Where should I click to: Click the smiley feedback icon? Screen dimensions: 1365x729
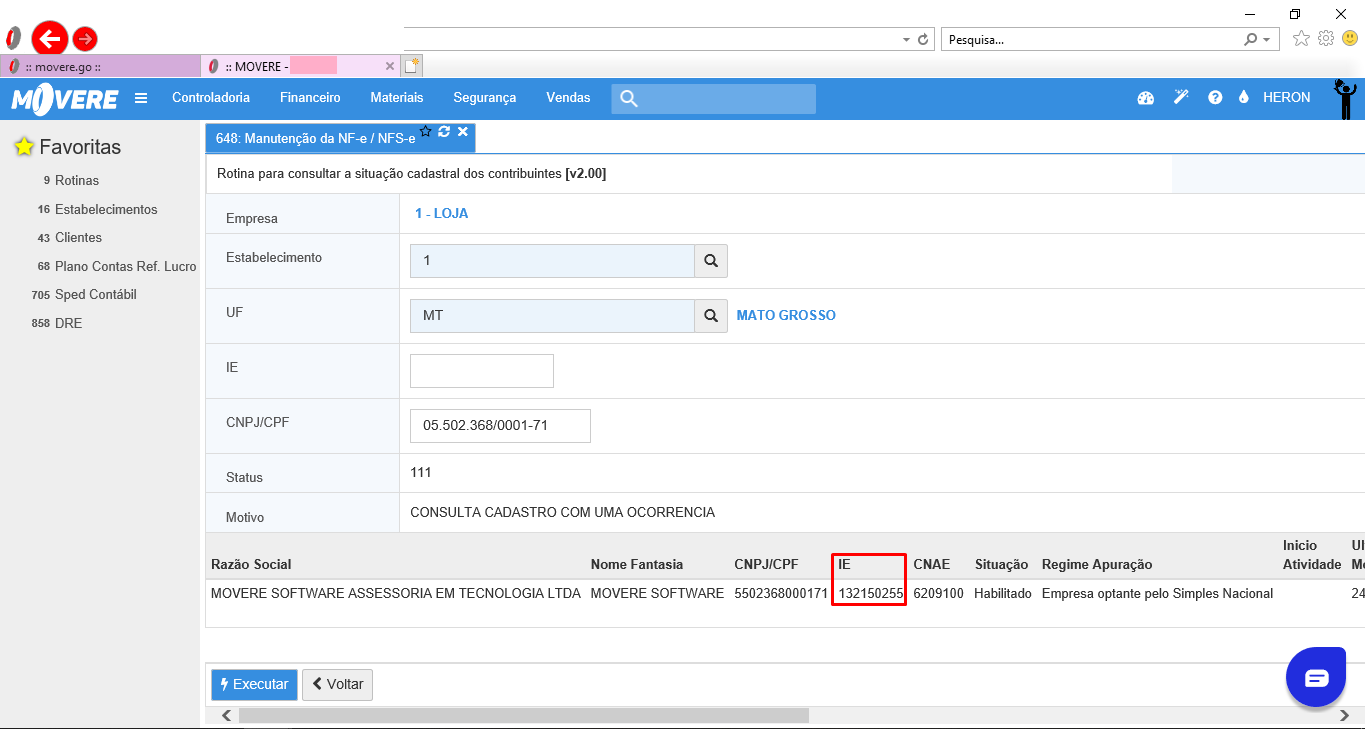1350,39
